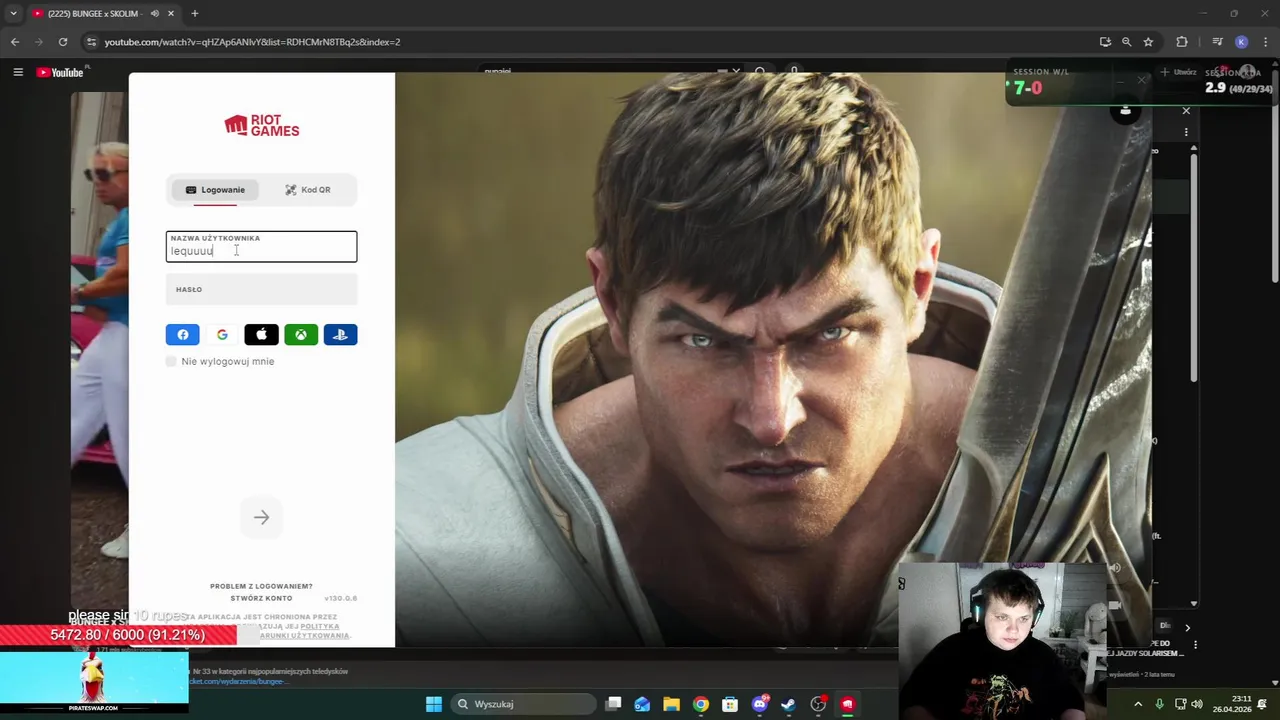This screenshot has height=720, width=1280.
Task: Open Chrome's three-dot menu
Action: (1266, 42)
